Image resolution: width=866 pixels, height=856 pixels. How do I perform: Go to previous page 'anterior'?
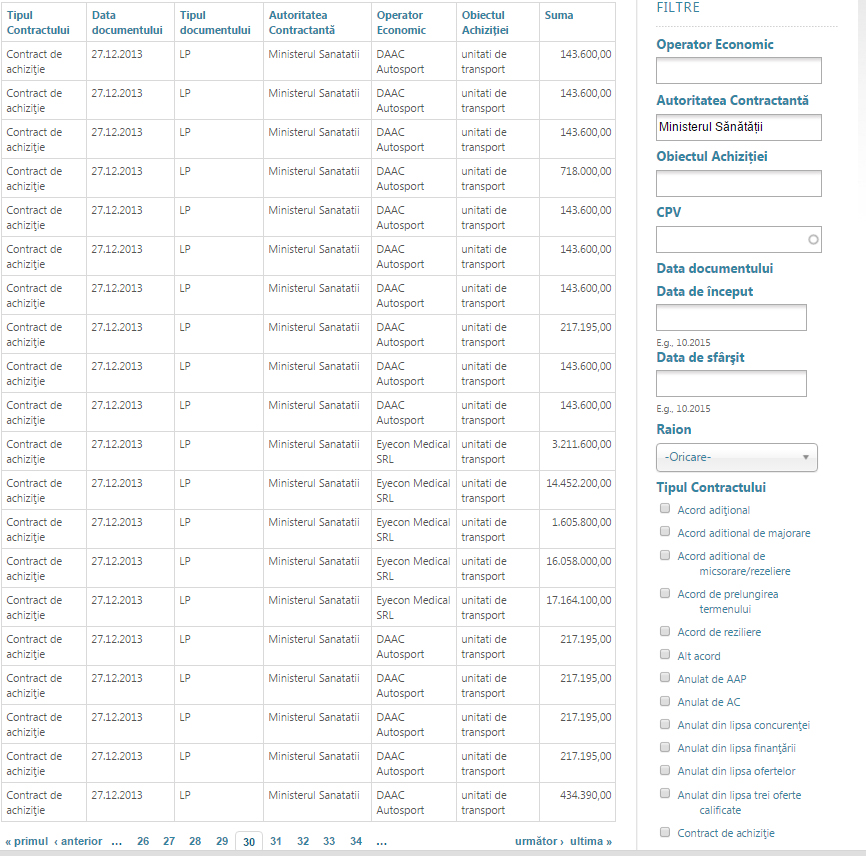click(x=78, y=842)
